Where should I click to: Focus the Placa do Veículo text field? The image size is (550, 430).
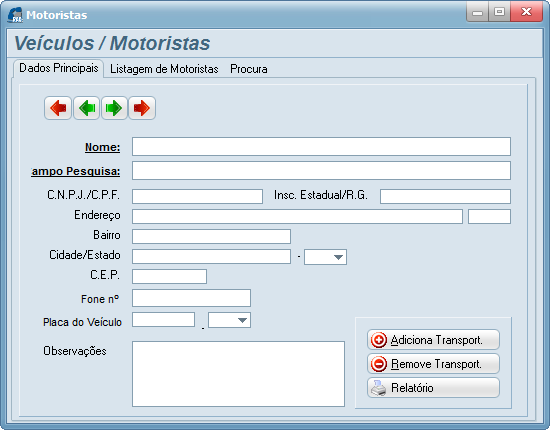163,320
